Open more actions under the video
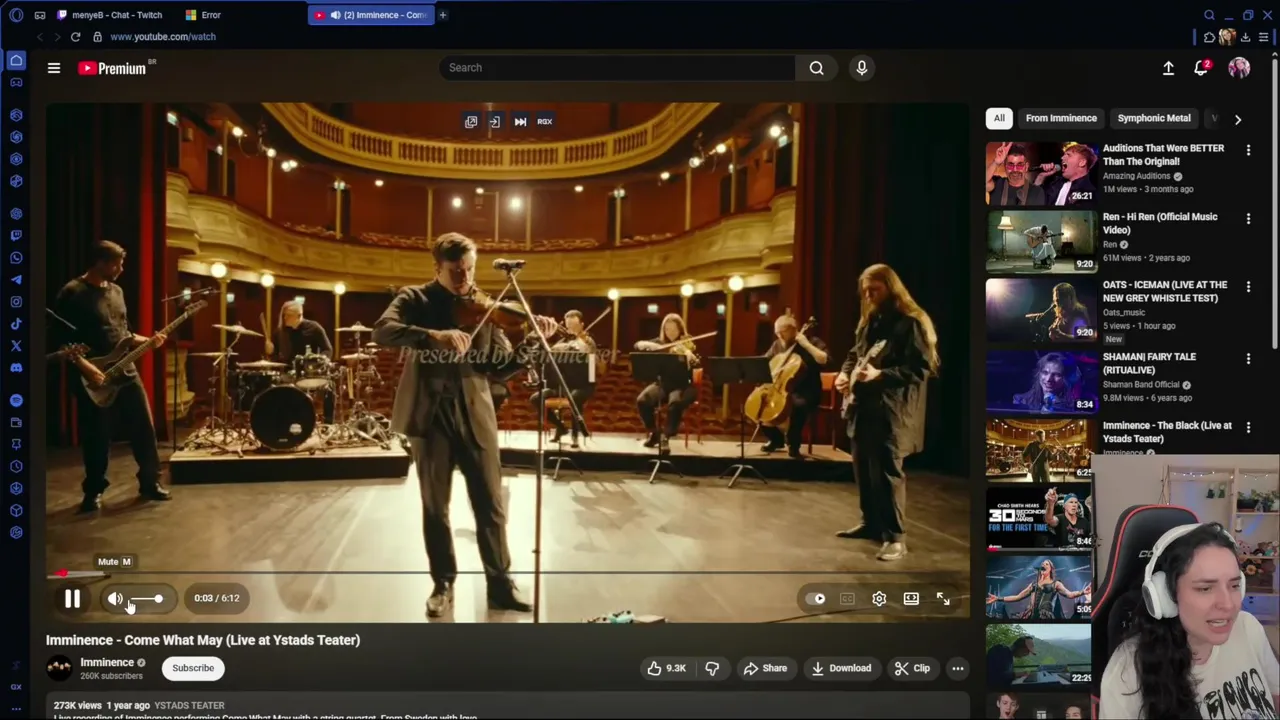This screenshot has height=720, width=1280. 958,668
